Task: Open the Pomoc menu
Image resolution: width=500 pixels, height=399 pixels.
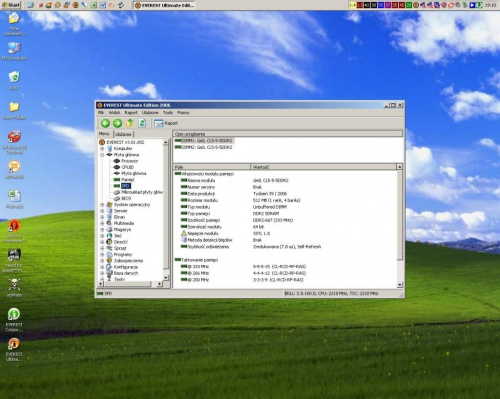Action: coord(183,113)
